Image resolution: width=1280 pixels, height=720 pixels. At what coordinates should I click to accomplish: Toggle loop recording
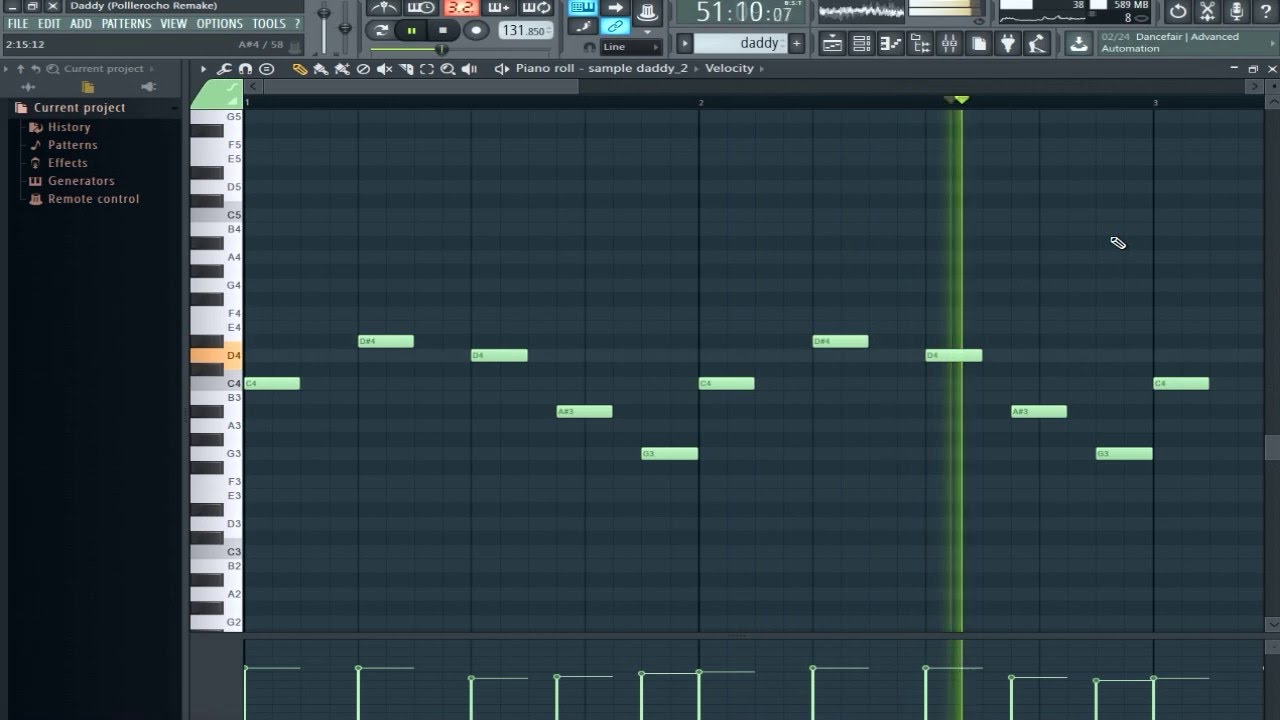[538, 8]
